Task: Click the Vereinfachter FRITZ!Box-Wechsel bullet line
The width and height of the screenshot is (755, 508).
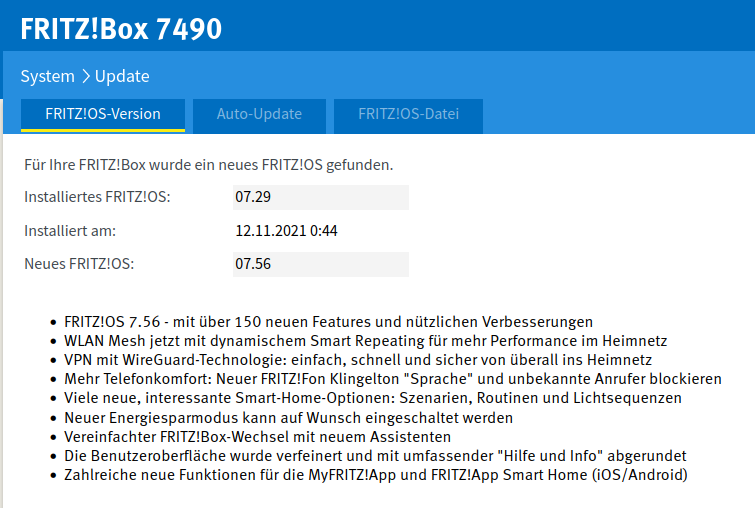Action: (x=258, y=437)
